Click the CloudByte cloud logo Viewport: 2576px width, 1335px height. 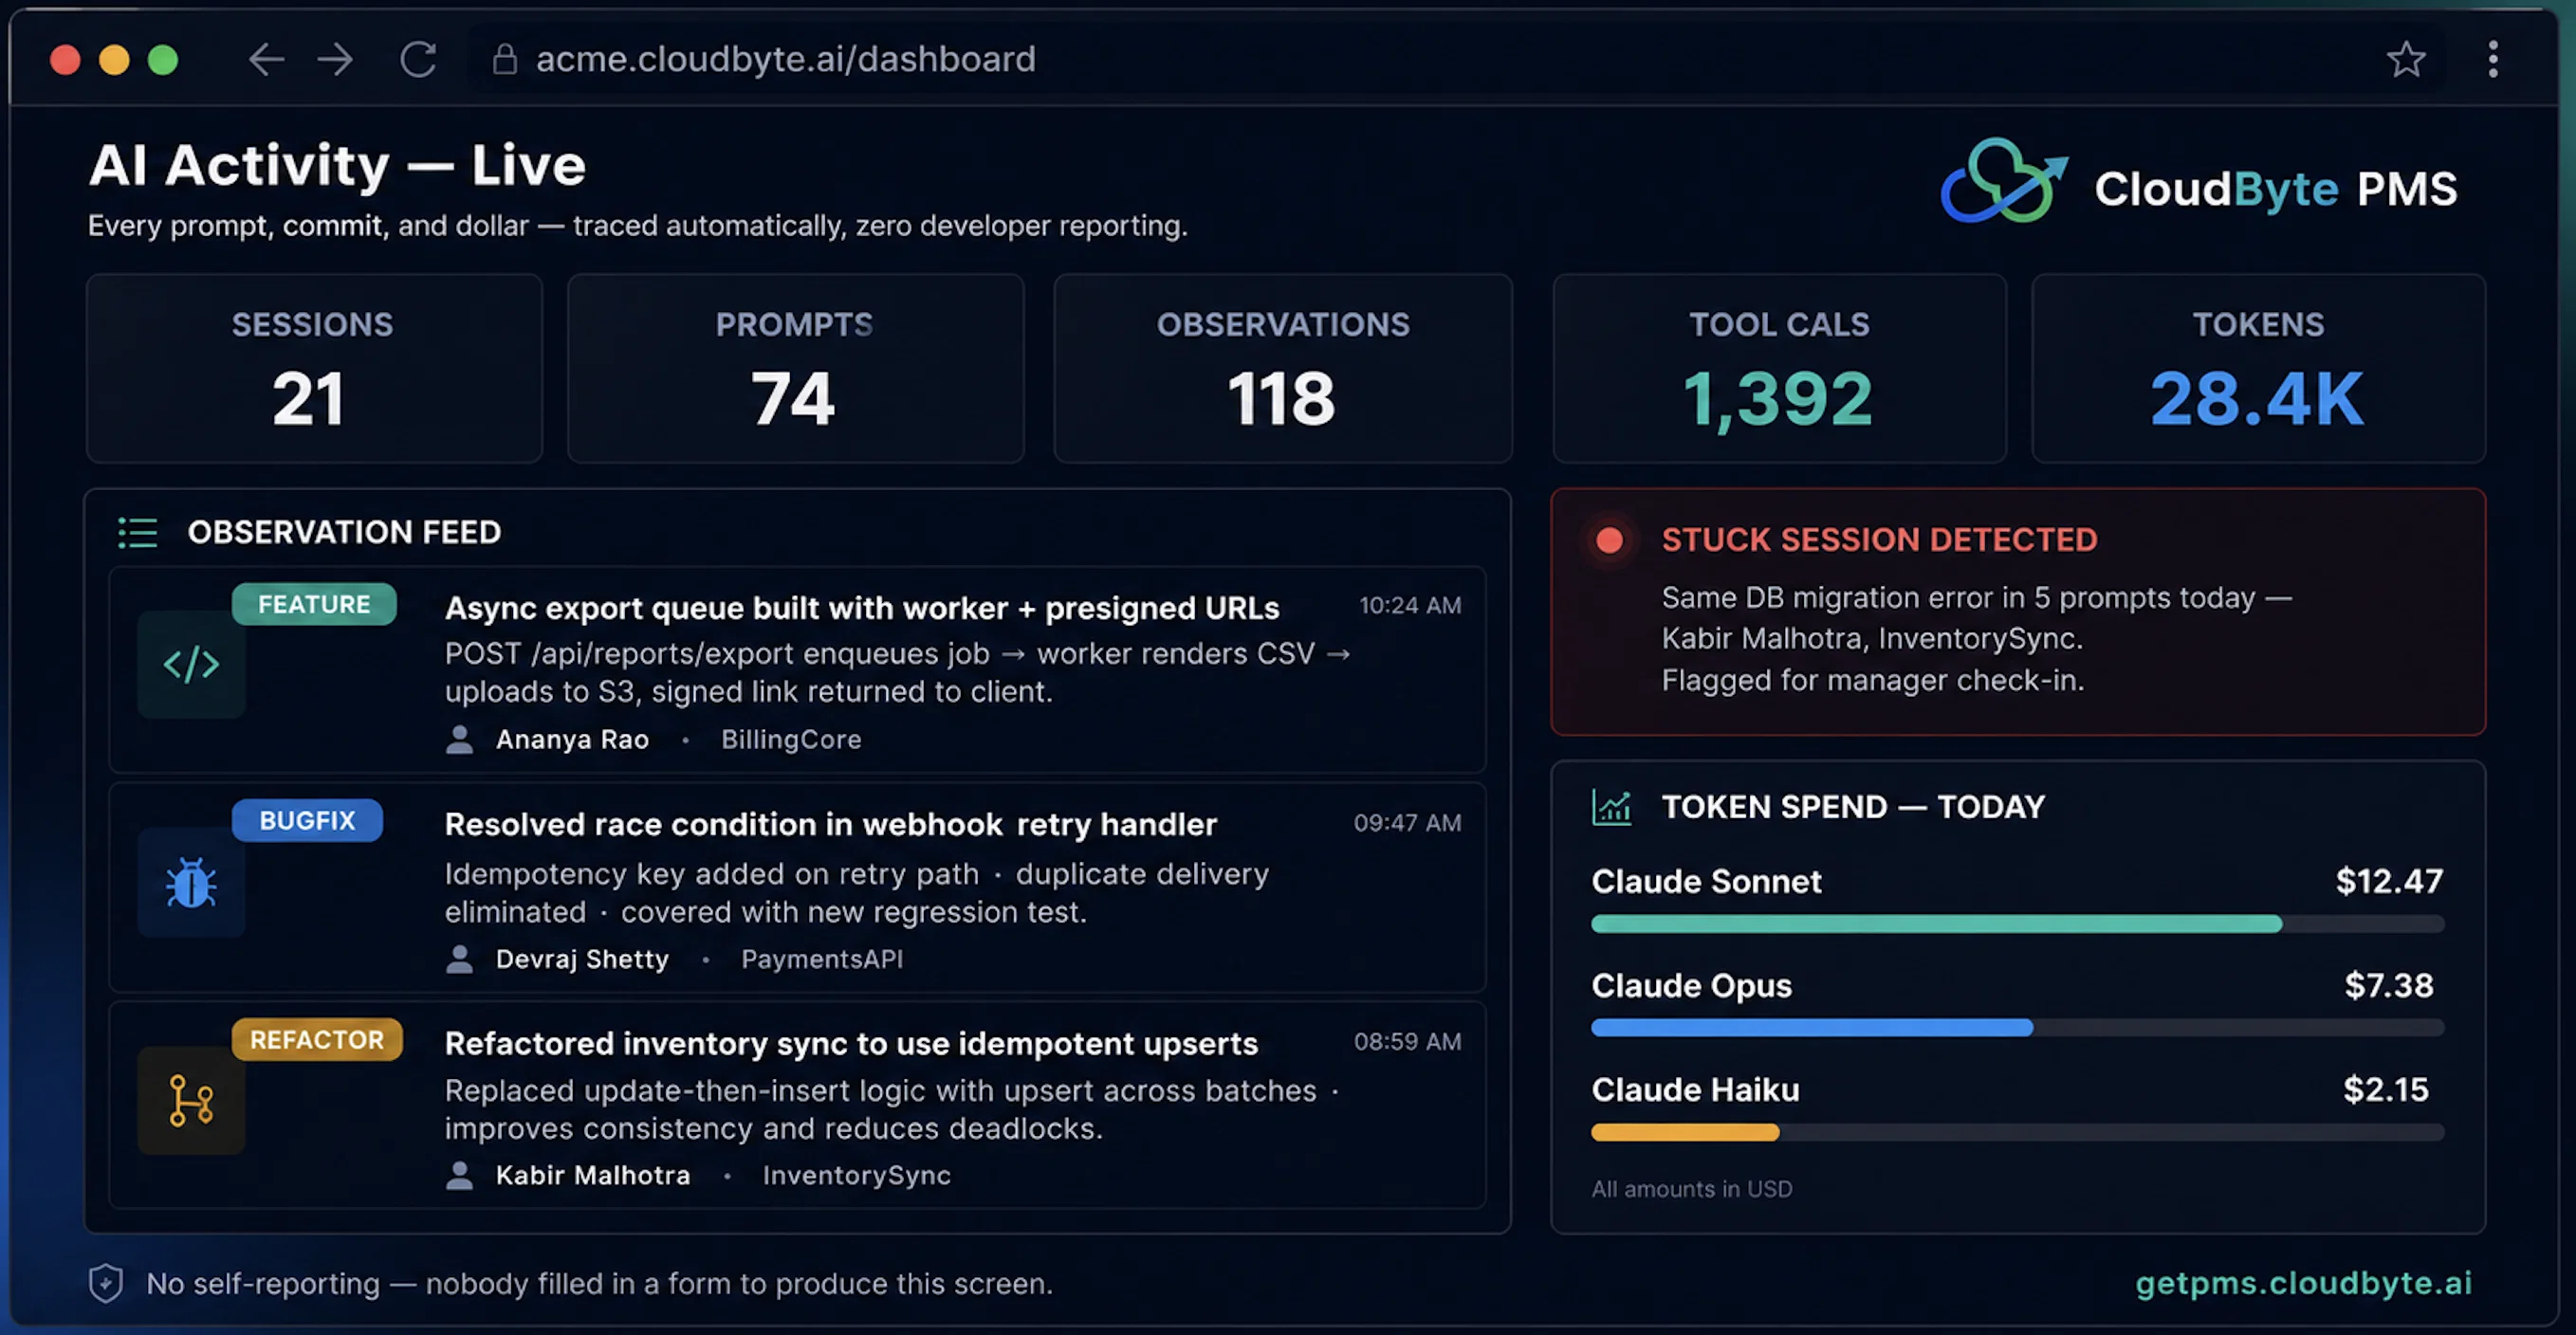point(2003,181)
